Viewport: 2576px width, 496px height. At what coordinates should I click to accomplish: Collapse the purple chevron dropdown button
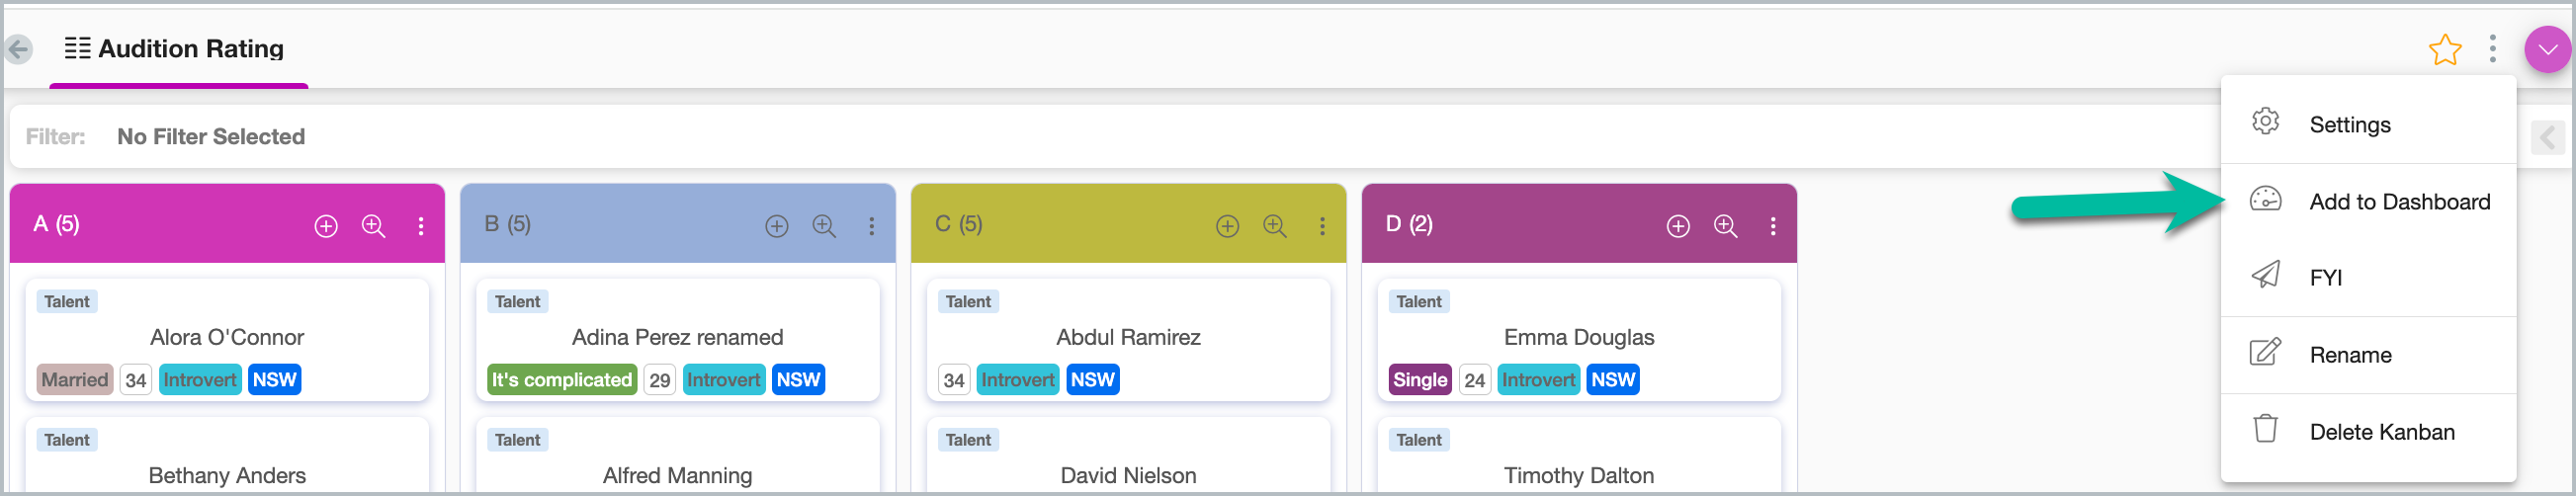click(x=2546, y=49)
